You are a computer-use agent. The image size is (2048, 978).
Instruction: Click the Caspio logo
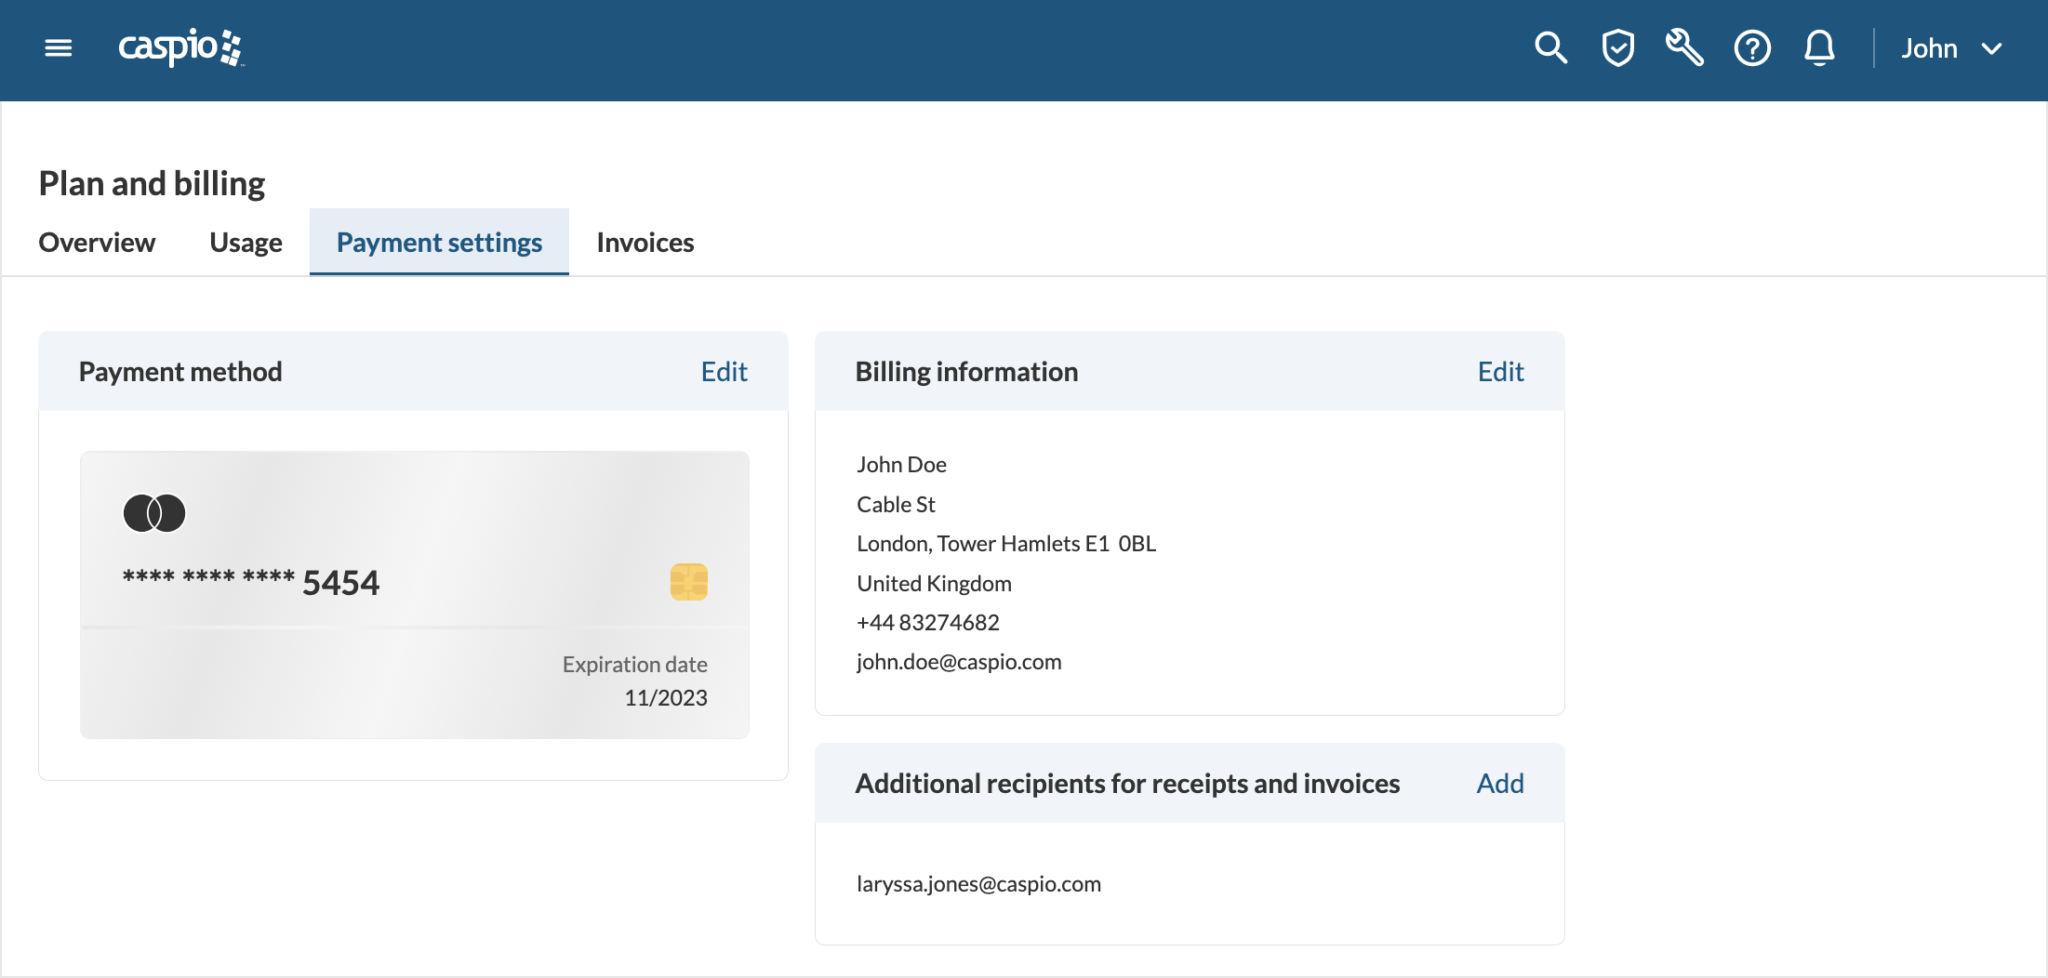tap(180, 48)
